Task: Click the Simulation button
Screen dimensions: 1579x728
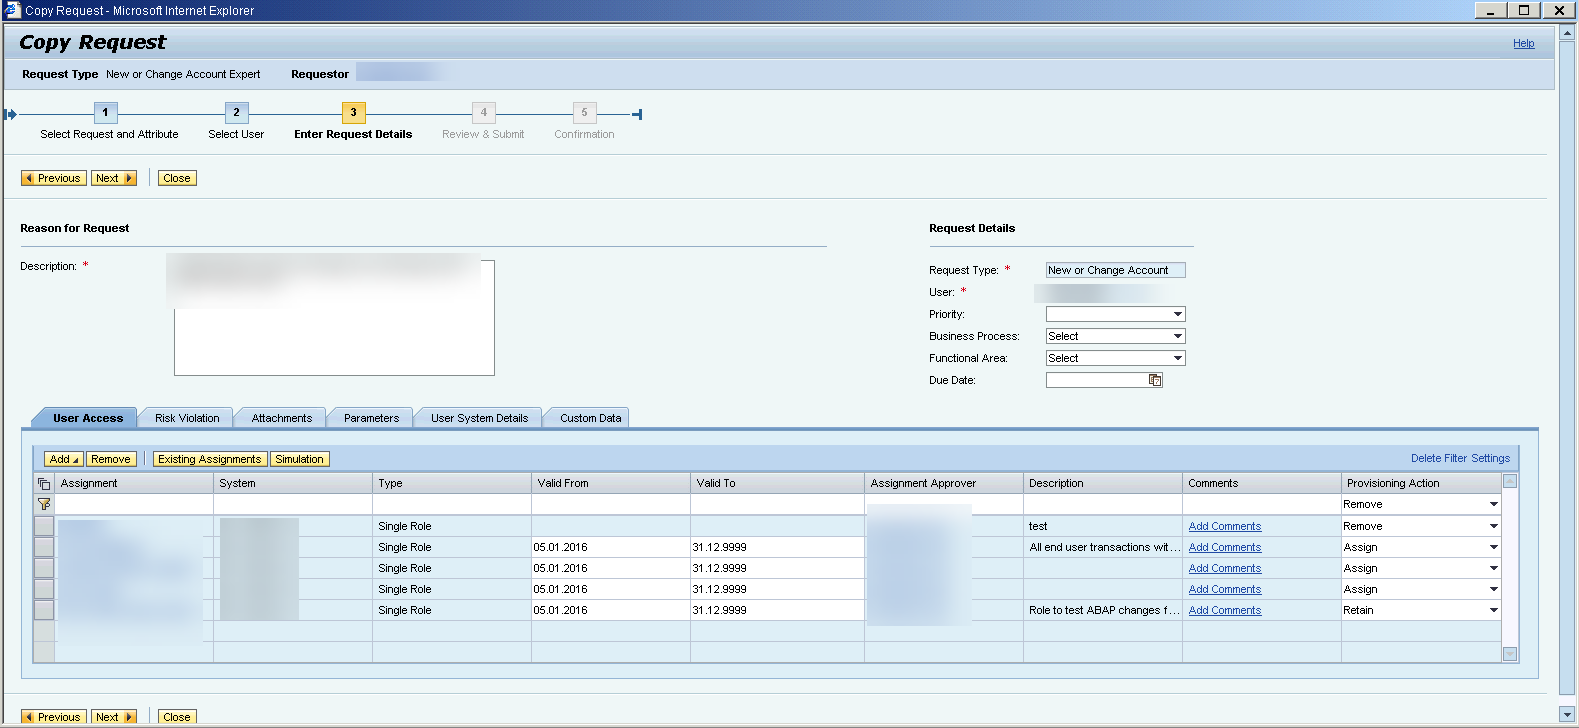Action: tap(300, 459)
